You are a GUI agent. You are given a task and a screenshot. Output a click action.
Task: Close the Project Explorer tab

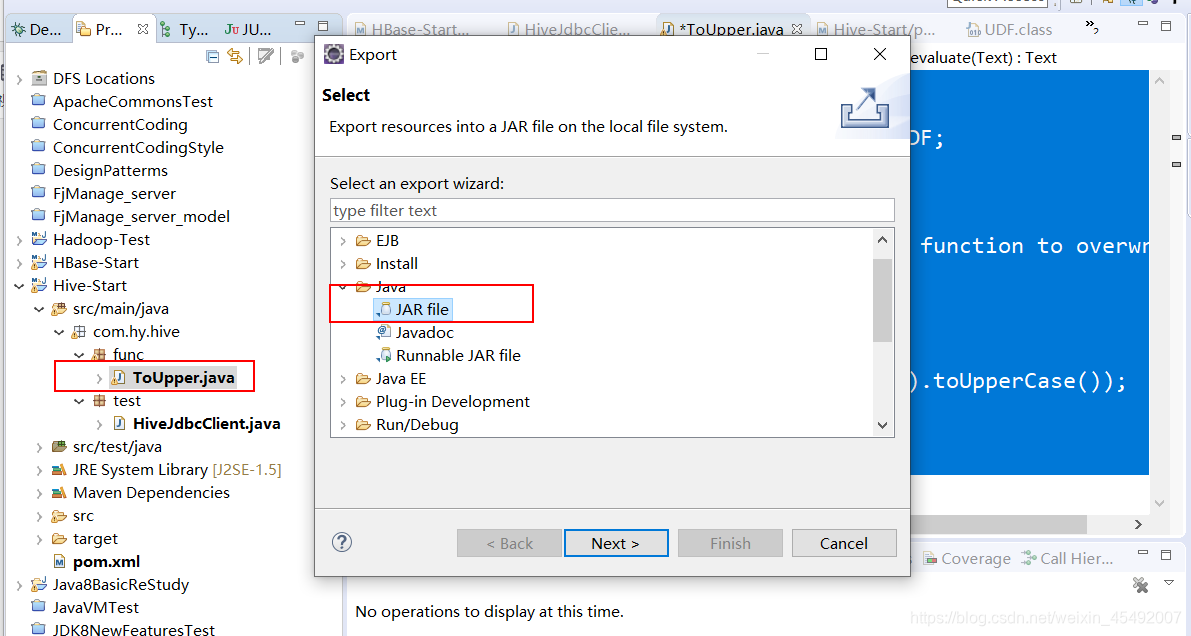(143, 29)
